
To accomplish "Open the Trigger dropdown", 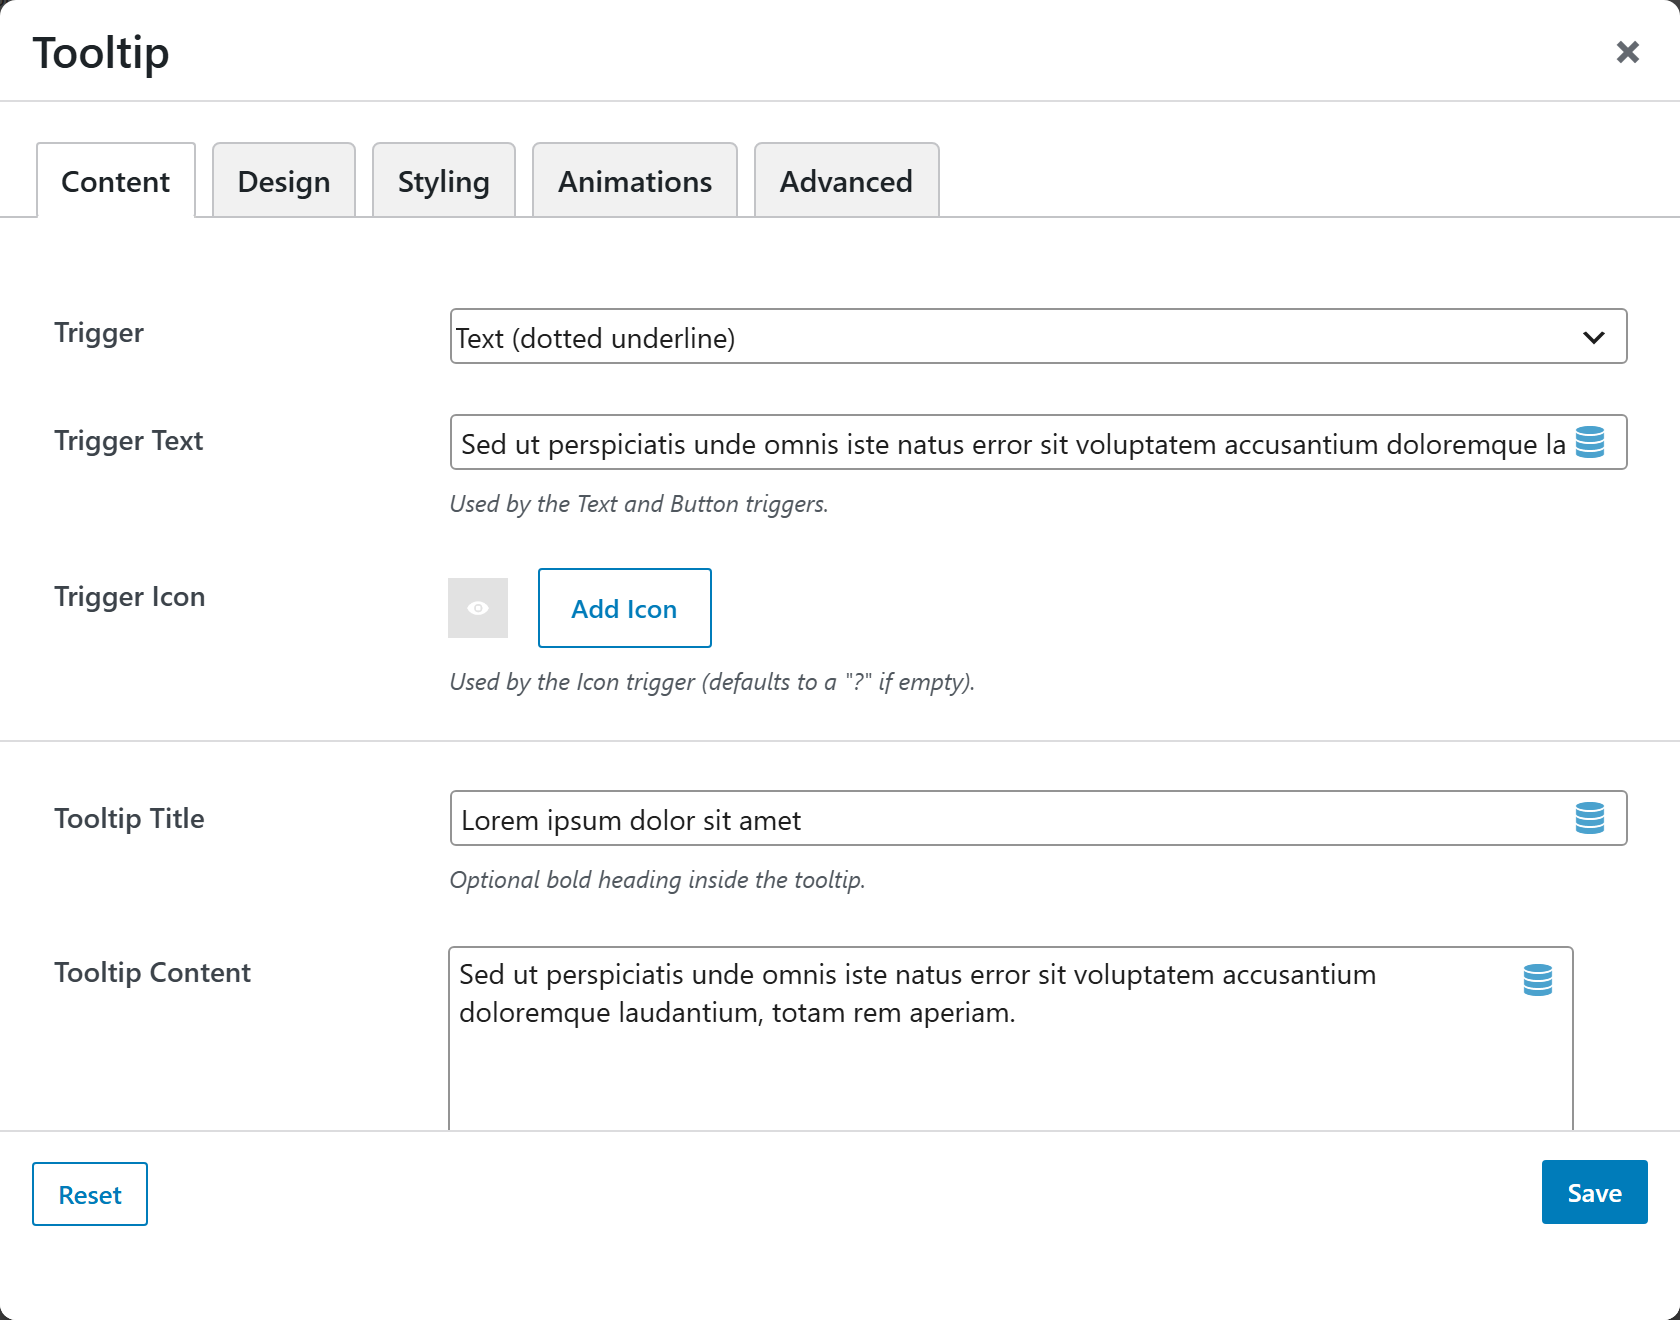I will click(x=1038, y=336).
